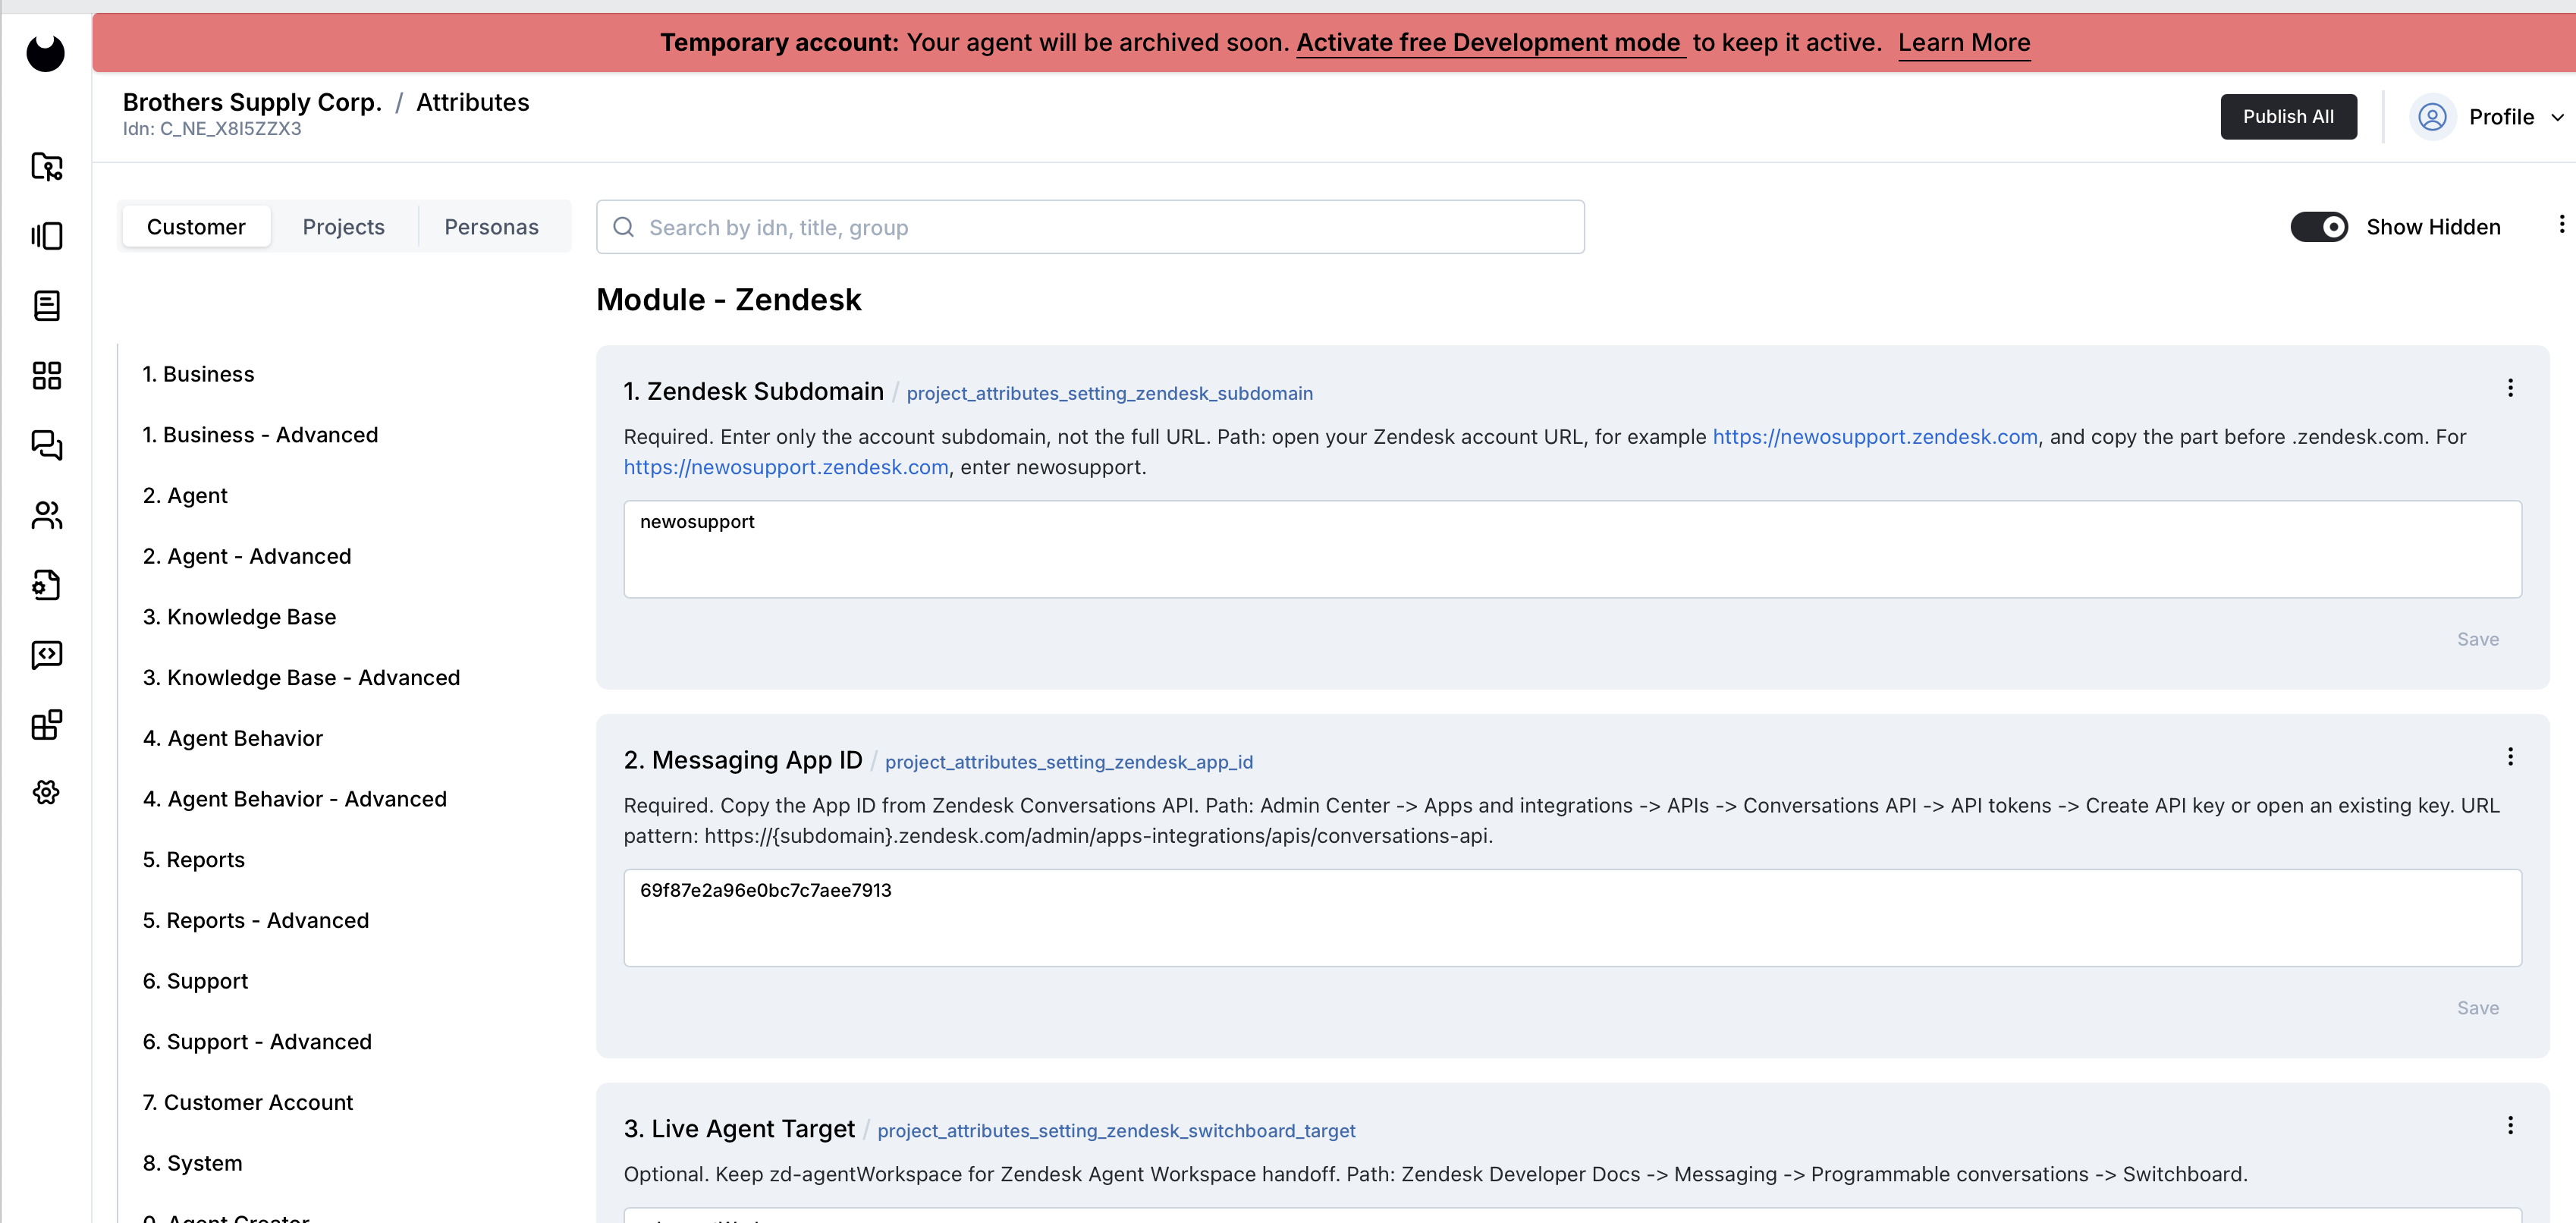Open the four-squares grid icon in the sidebar
The width and height of the screenshot is (2576, 1223).
(x=46, y=375)
